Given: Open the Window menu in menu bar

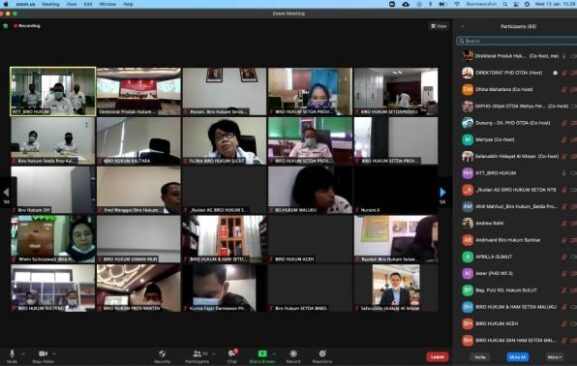Looking at the screenshot, I should [108, 4].
